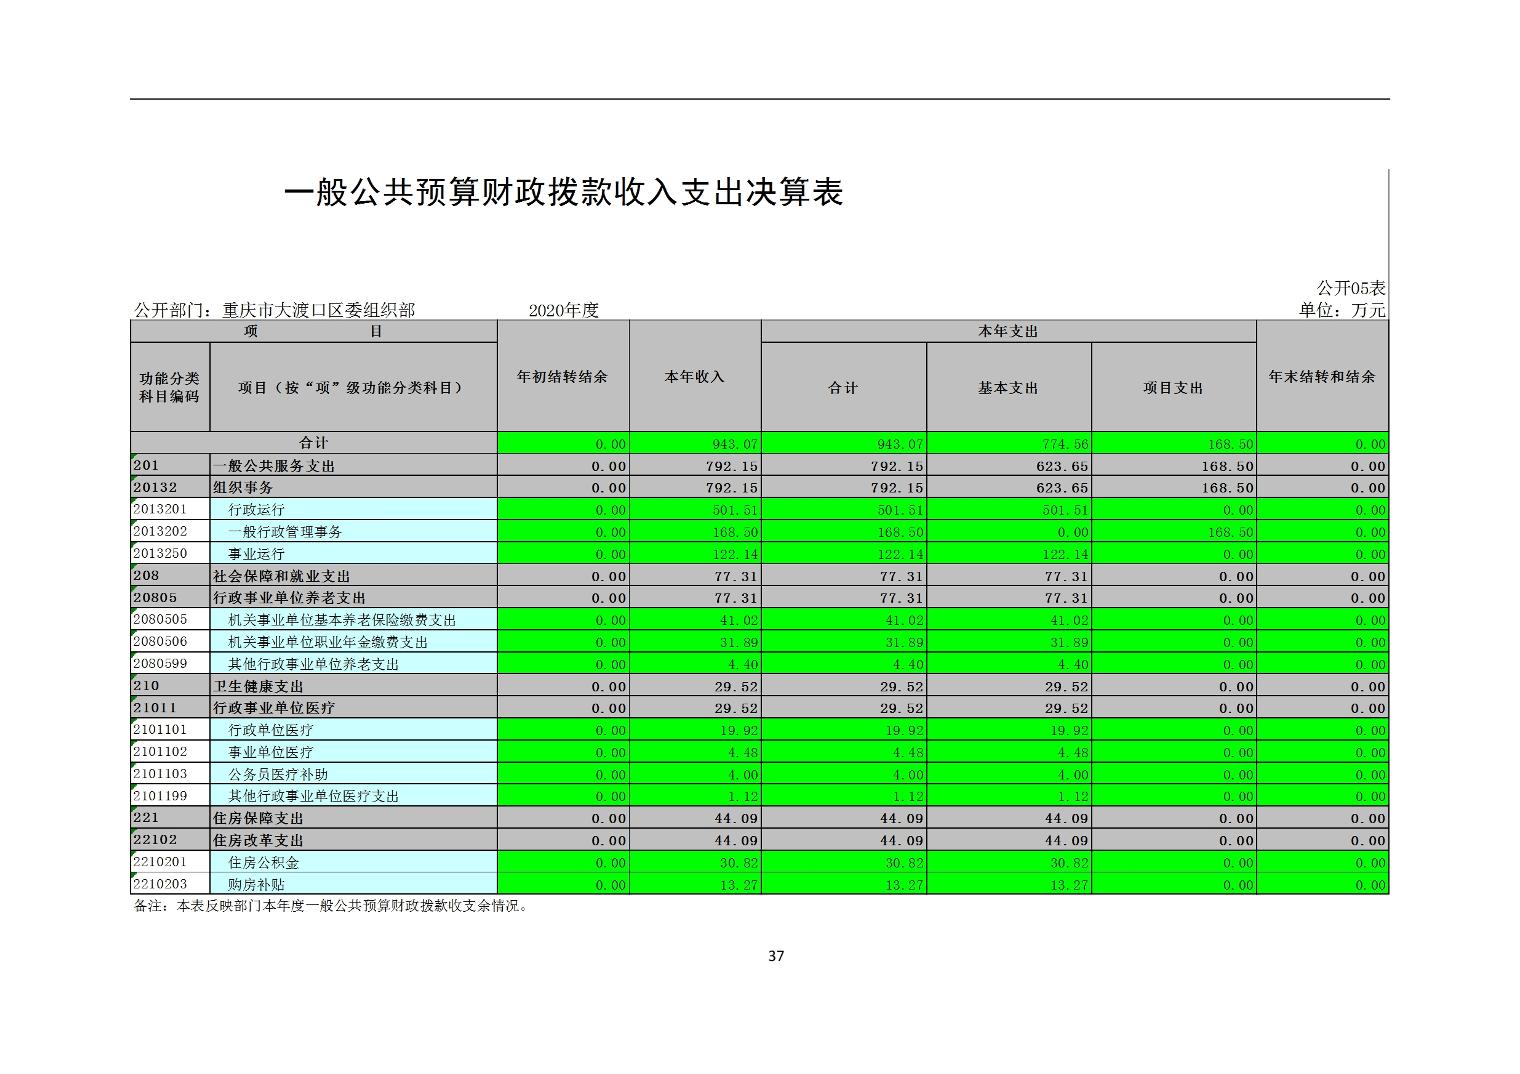This screenshot has height=1074, width=1520.
Task: Click the 本年支出 merged header cell
Action: click(x=1007, y=331)
